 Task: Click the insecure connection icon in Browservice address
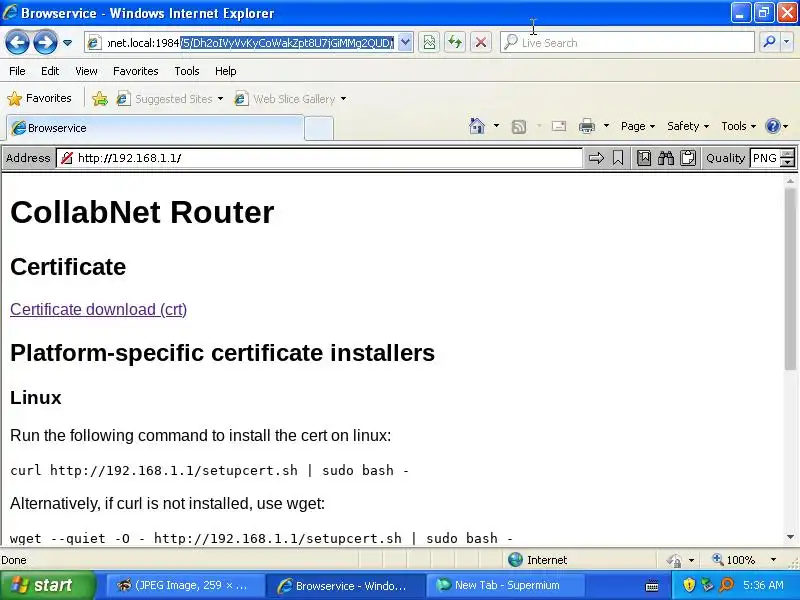coord(67,158)
